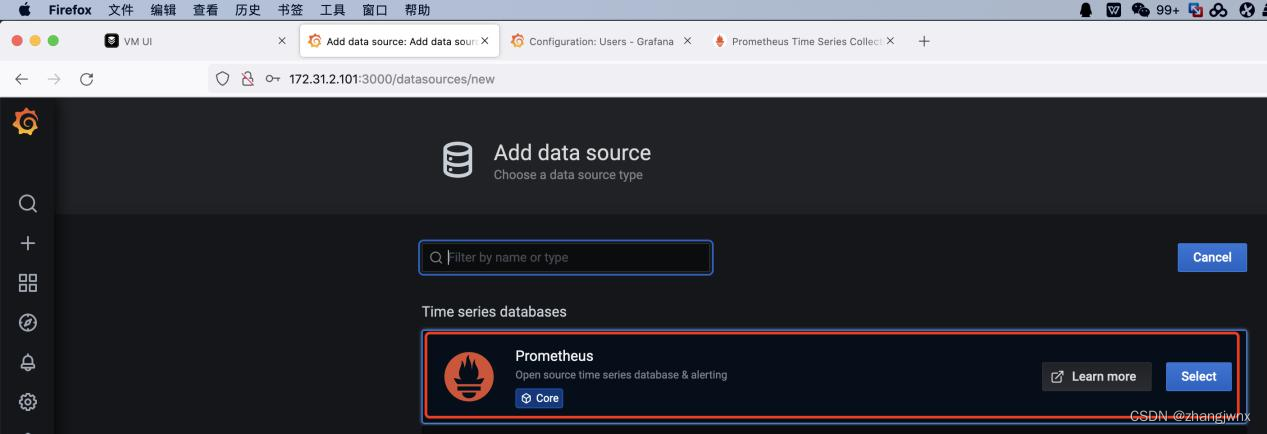Viewport: 1267px width, 434px height.
Task: Close the VM UI tab
Action: click(282, 41)
